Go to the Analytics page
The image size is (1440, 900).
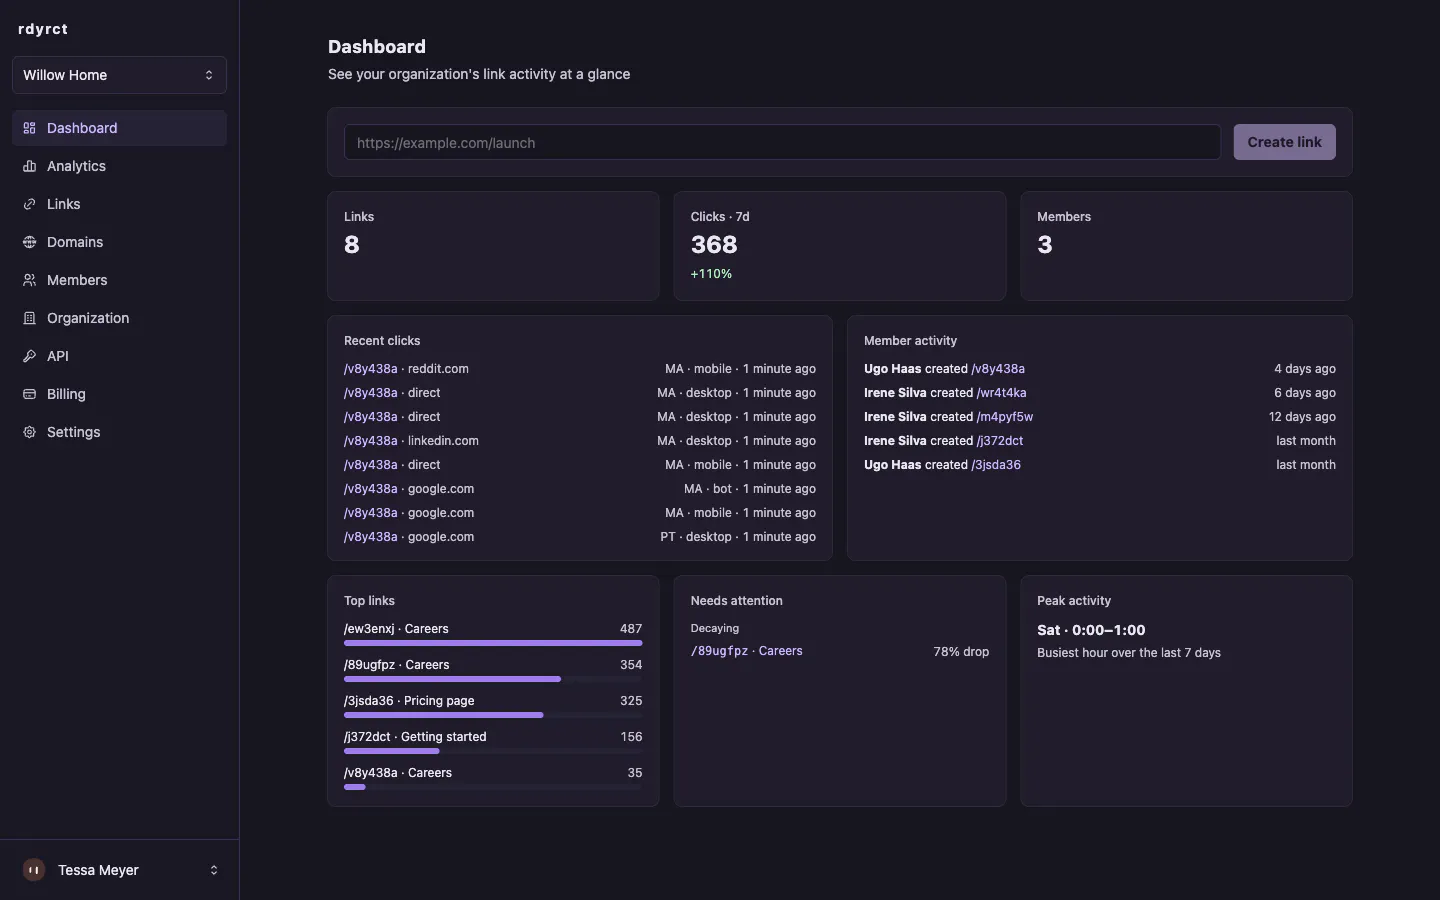(x=119, y=166)
